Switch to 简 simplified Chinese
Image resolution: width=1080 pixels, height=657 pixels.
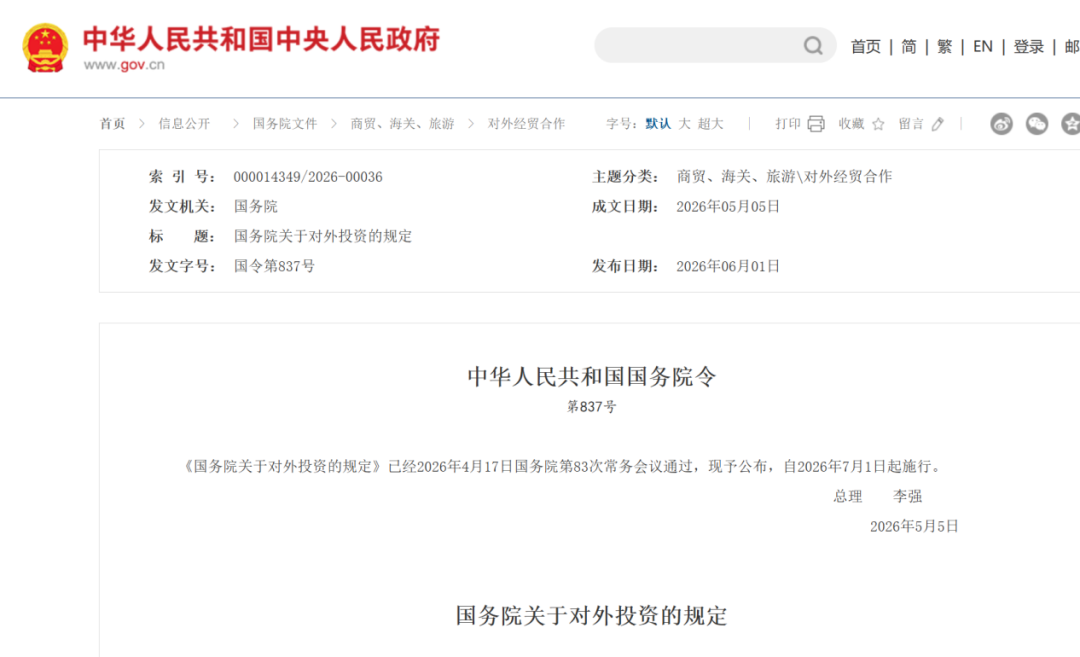909,47
